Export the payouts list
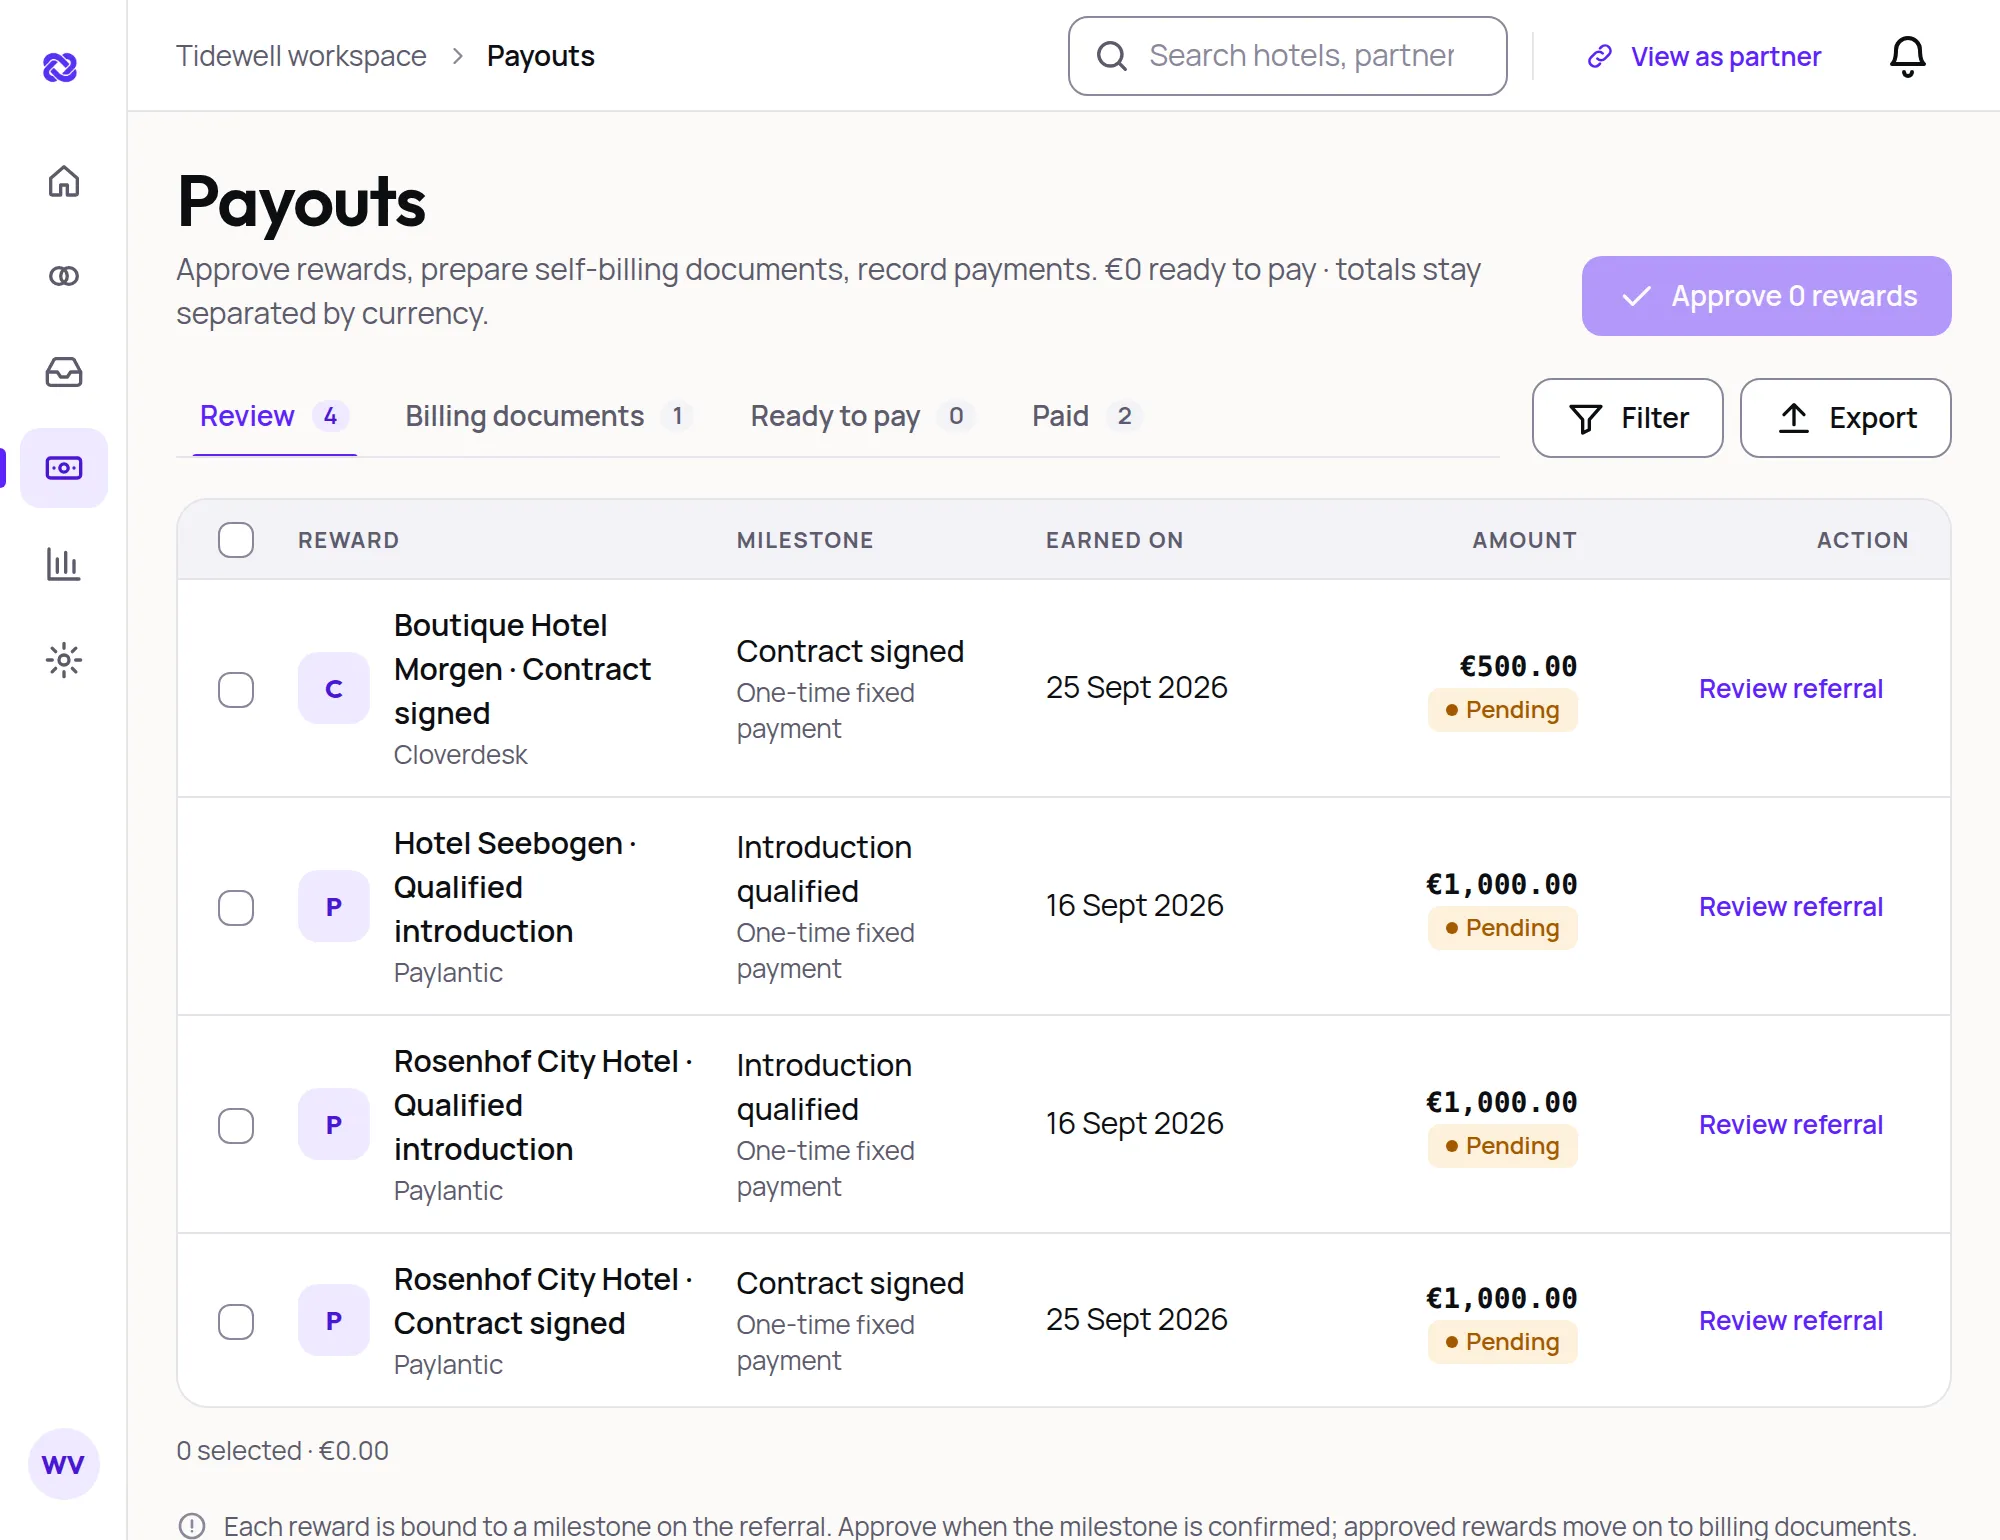 pos(1845,418)
